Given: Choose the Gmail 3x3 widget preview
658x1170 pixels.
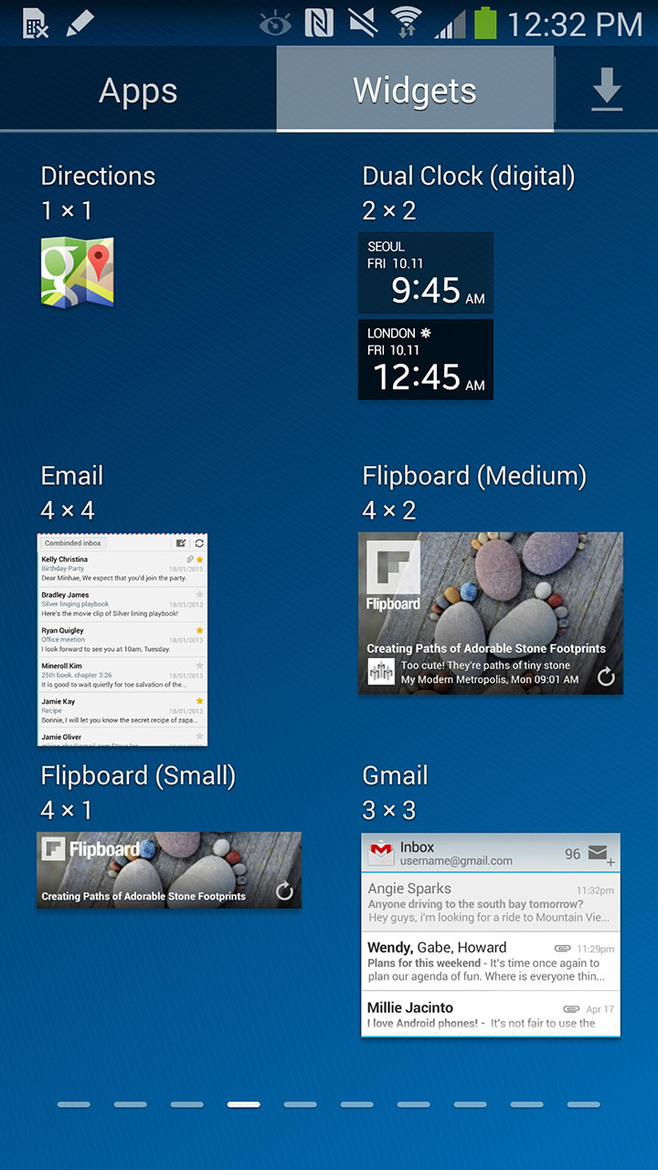Looking at the screenshot, I should pos(491,935).
